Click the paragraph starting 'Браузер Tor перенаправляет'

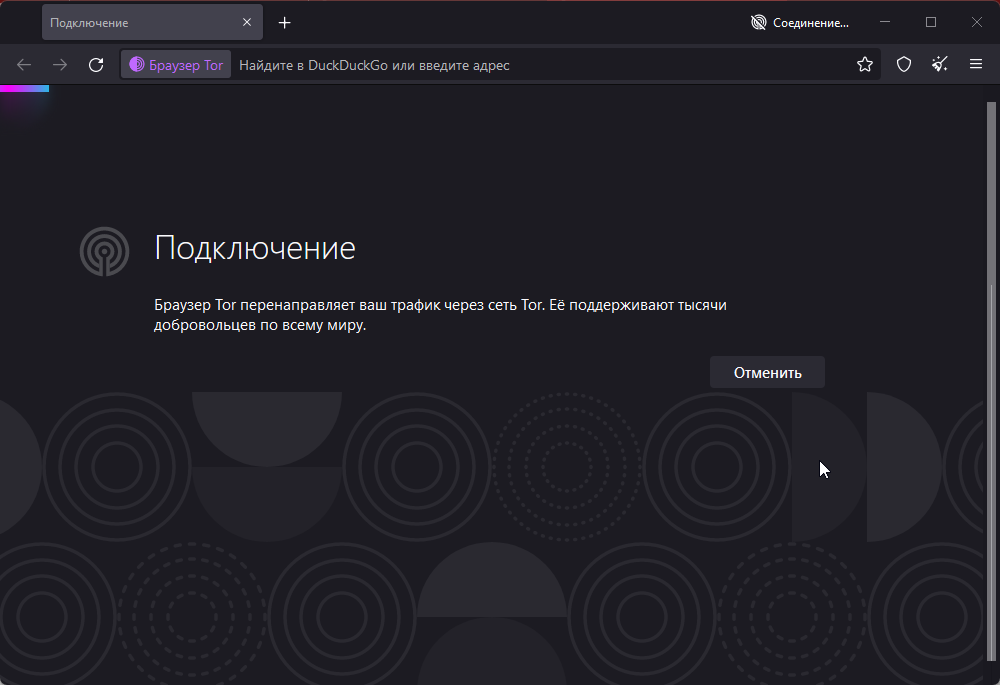pyautogui.click(x=440, y=314)
